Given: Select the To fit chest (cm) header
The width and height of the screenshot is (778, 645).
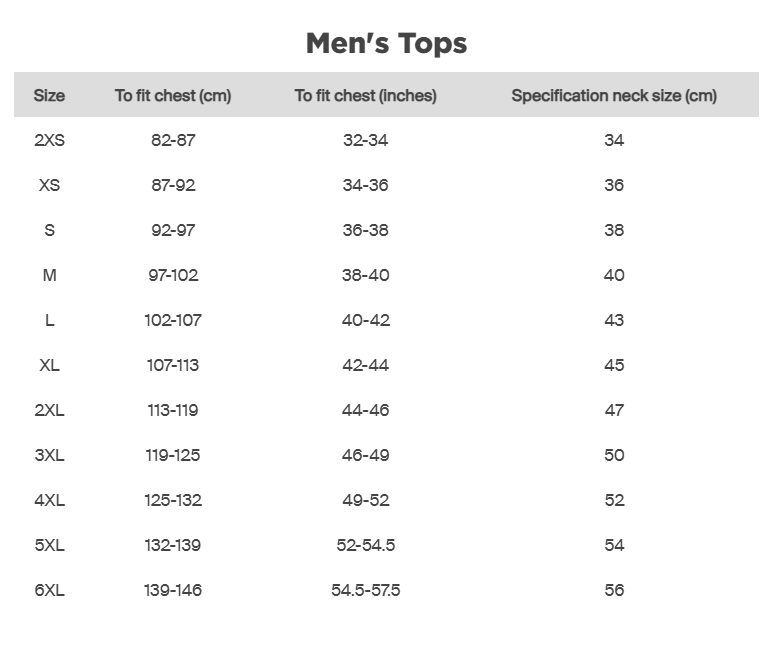Looking at the screenshot, I should pyautogui.click(x=173, y=96).
